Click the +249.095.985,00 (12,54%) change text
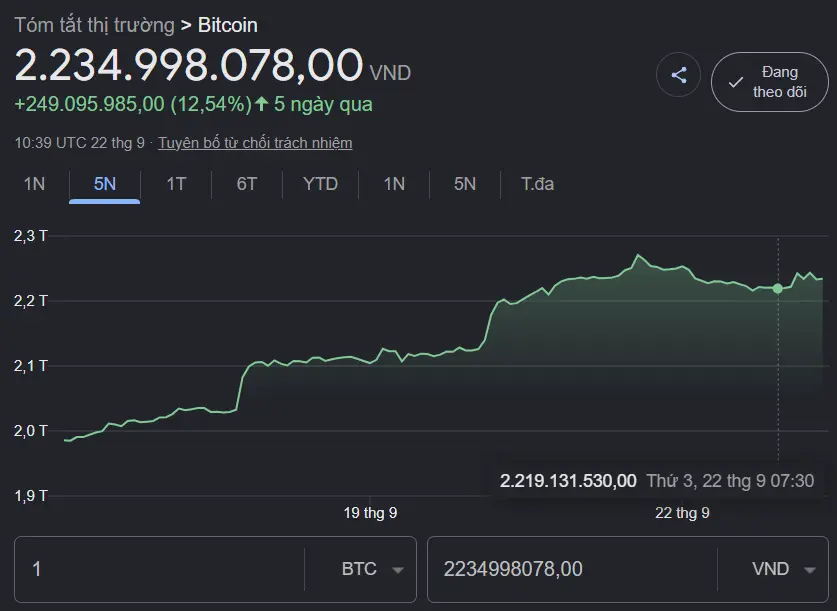 tap(133, 104)
